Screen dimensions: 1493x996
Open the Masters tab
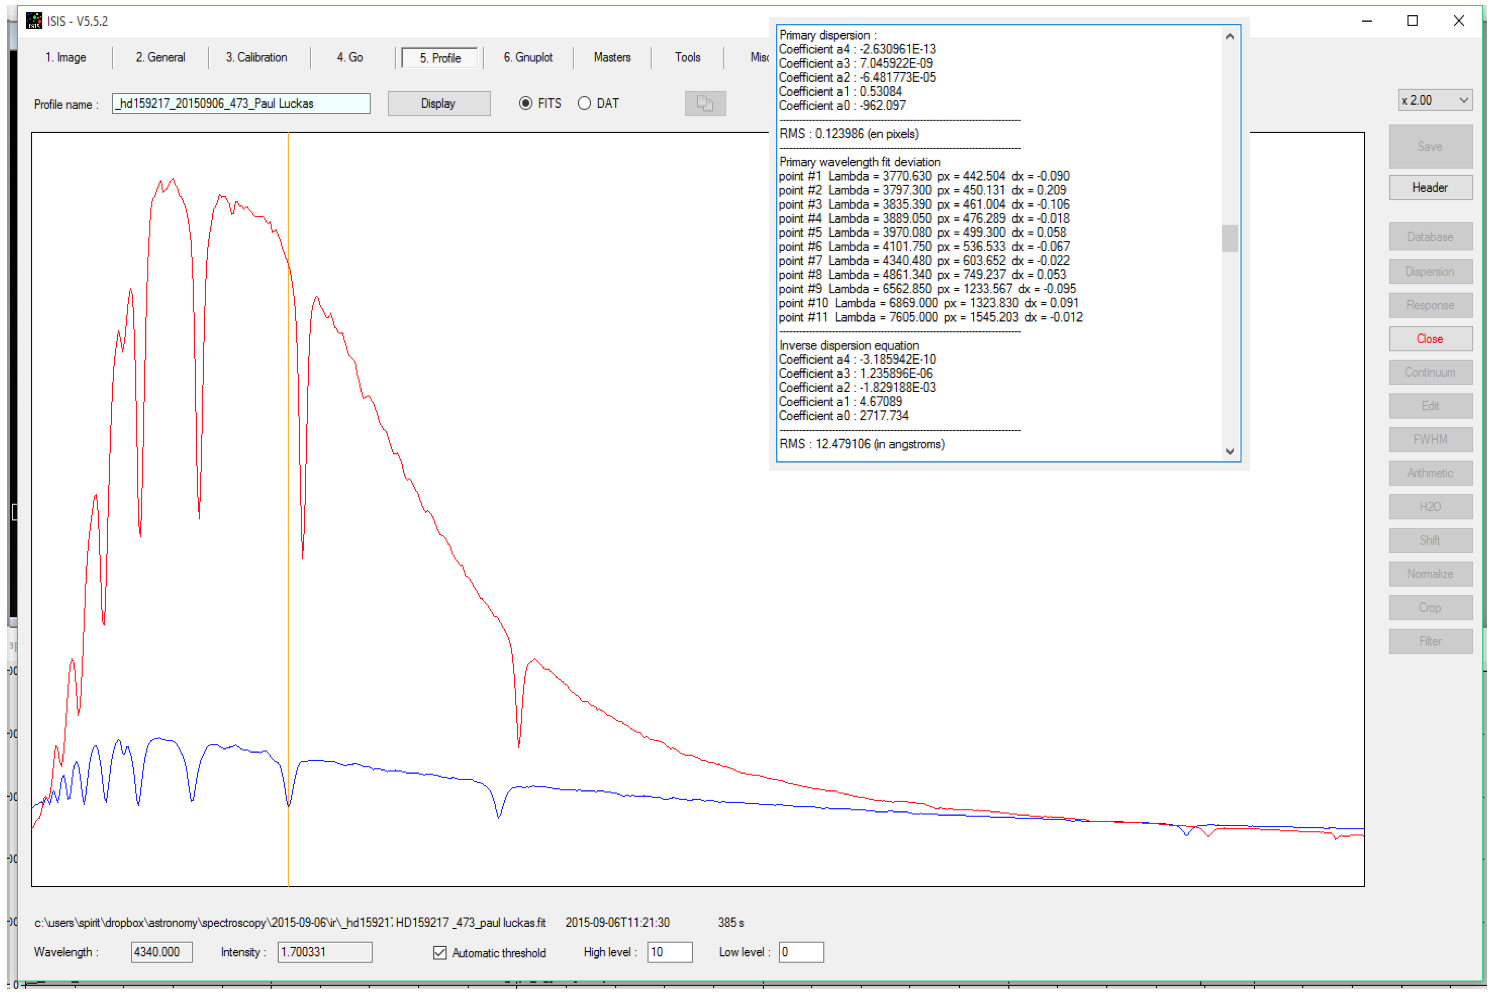tap(612, 58)
